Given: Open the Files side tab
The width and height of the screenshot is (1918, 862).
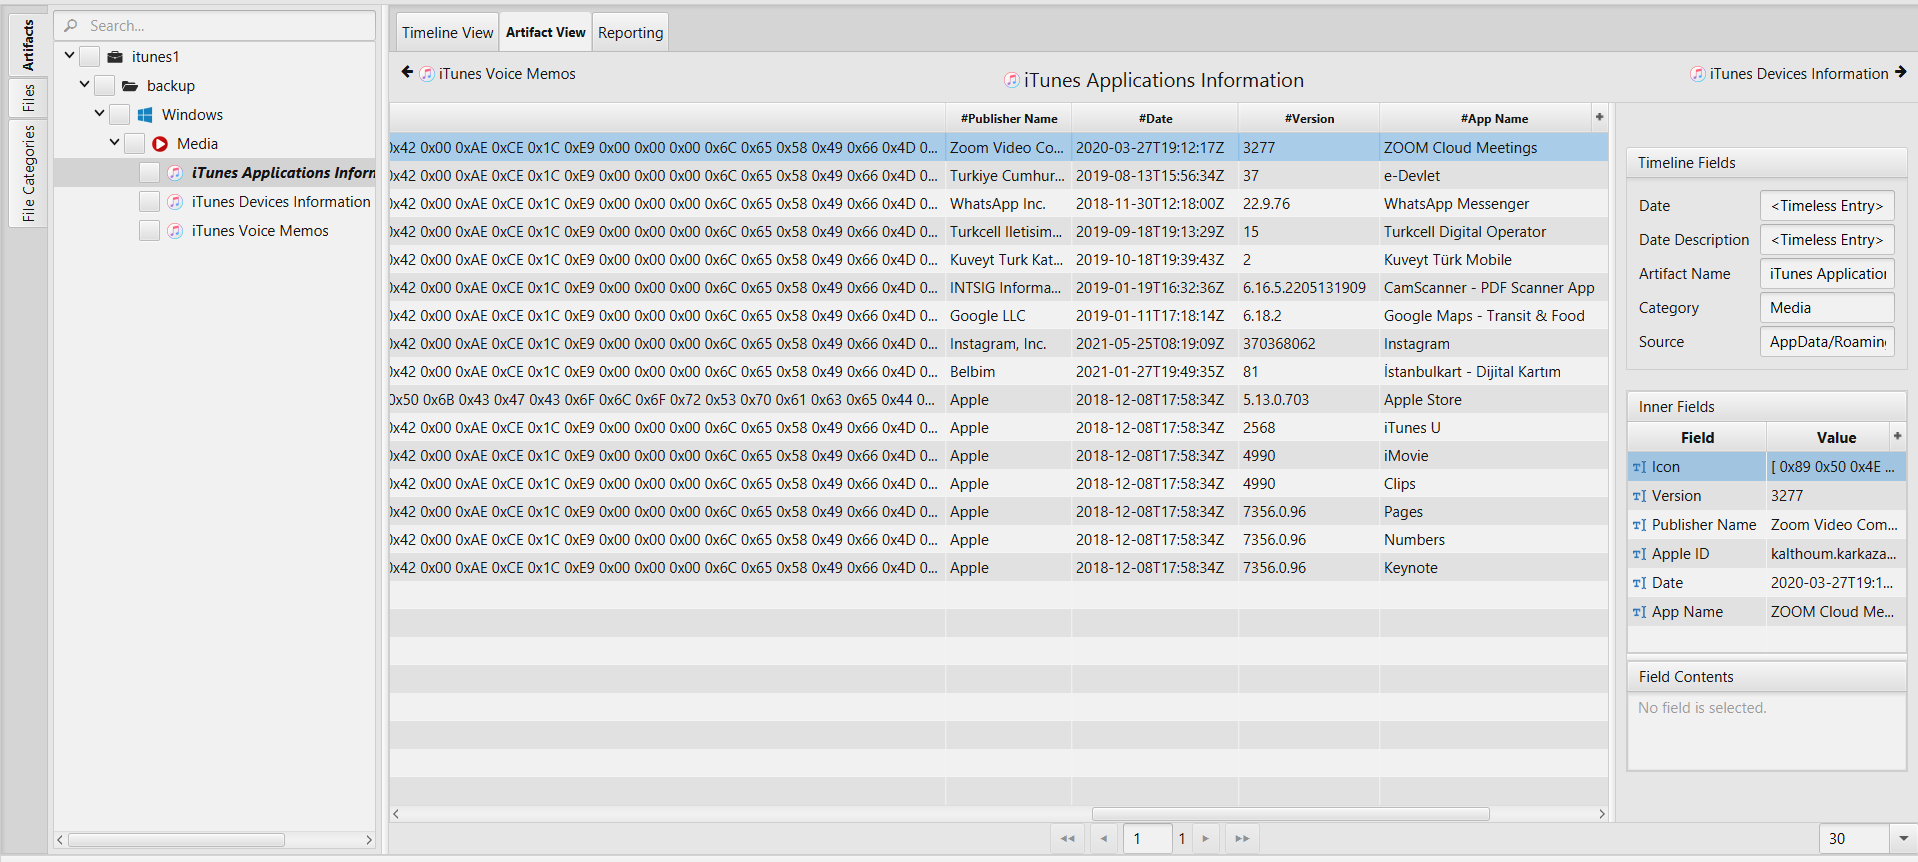Looking at the screenshot, I should coord(28,98).
